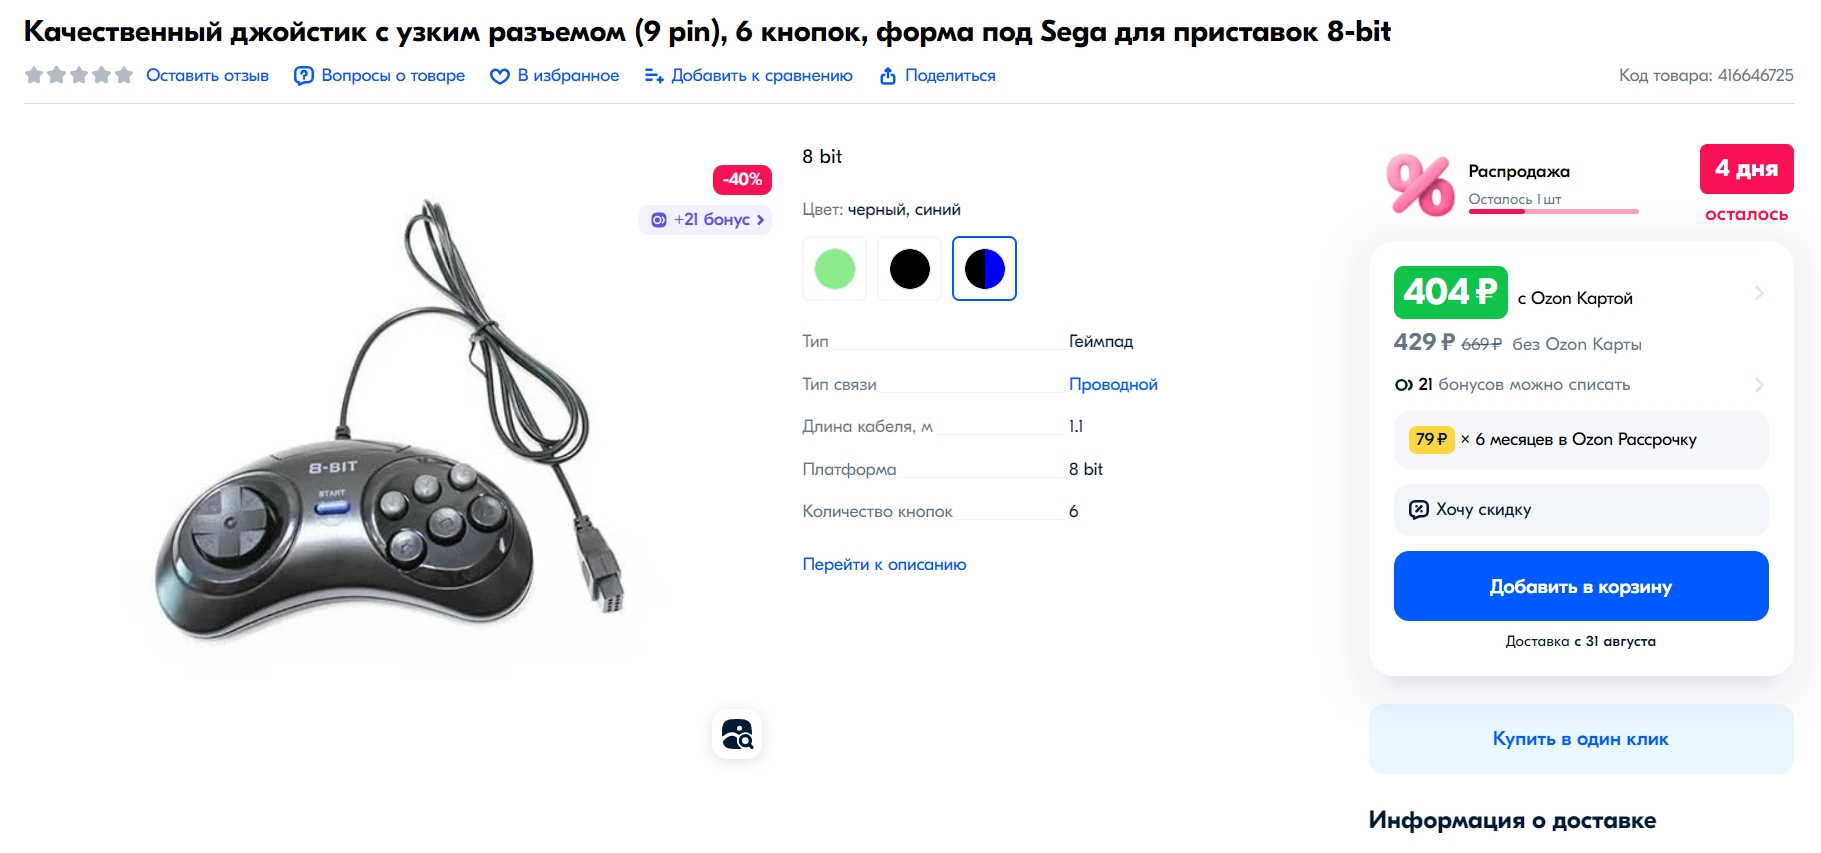
Task: Click the discount tag icon in Хочу скидку
Action: click(1418, 510)
